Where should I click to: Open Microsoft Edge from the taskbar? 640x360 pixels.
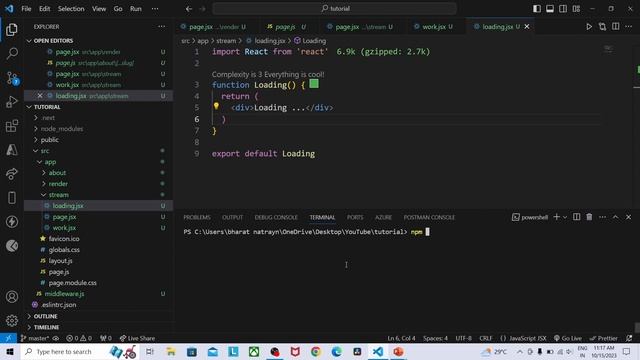pos(336,351)
